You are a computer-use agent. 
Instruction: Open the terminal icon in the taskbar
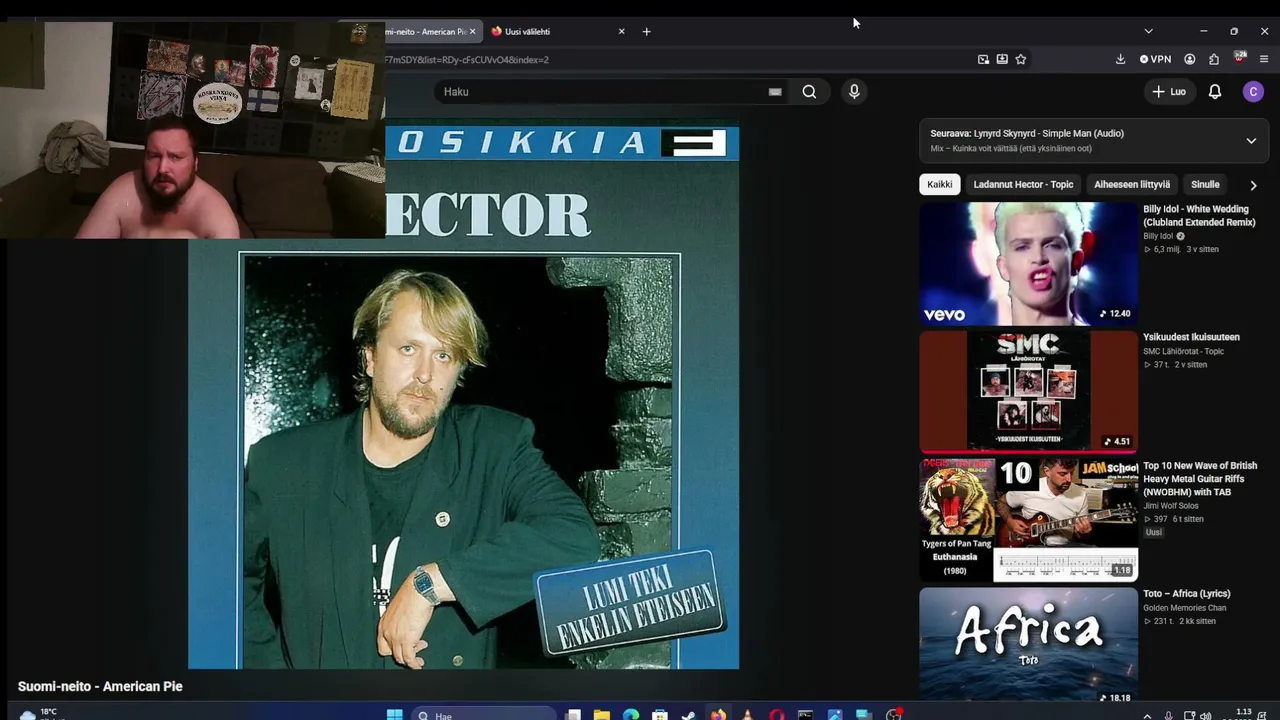(x=805, y=715)
